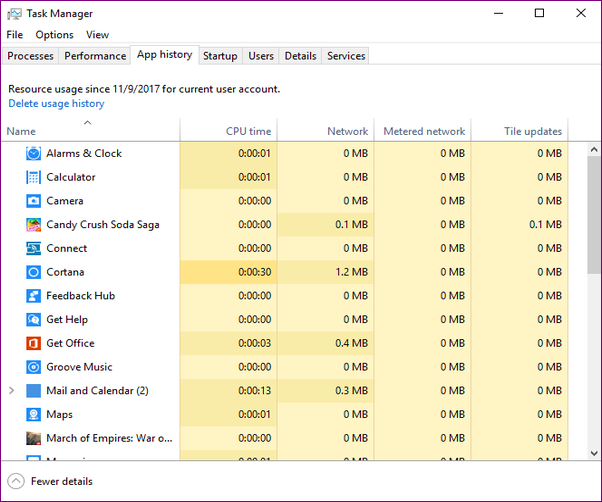Switch to the Performance tab
Screen dimensions: 602x502
95,56
